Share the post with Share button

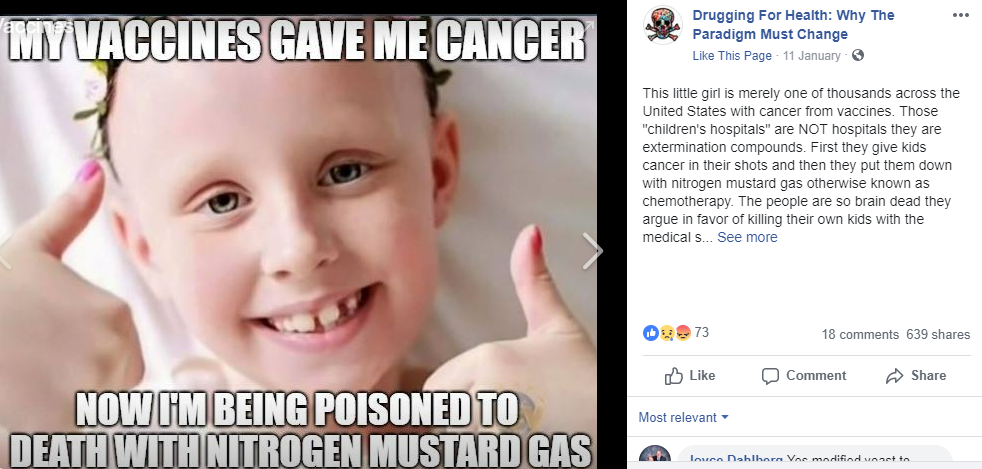click(916, 376)
